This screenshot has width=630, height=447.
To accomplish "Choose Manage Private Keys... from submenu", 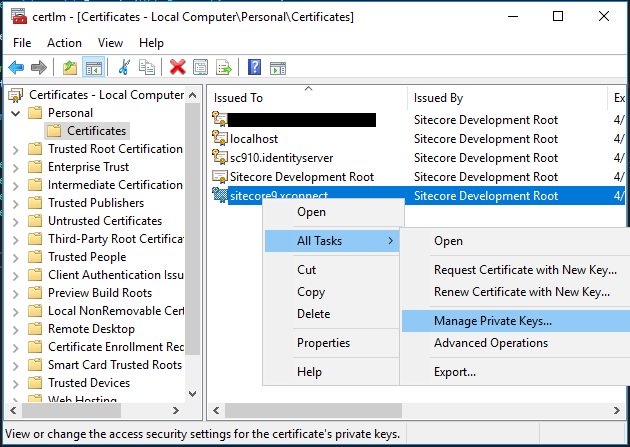I will tap(516, 321).
